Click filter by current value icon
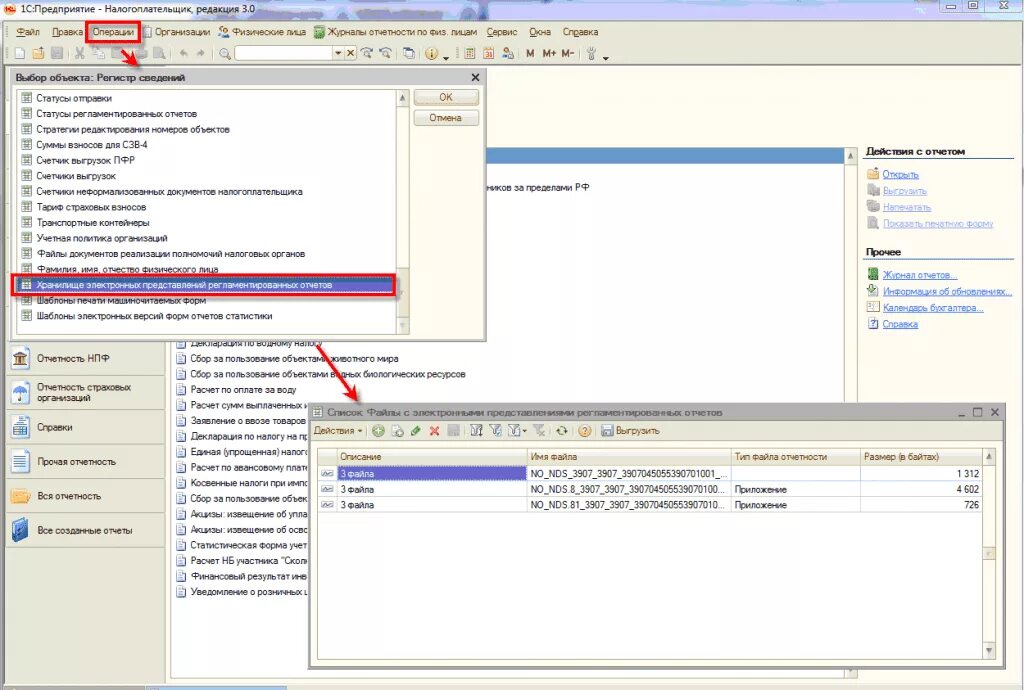 pos(496,431)
